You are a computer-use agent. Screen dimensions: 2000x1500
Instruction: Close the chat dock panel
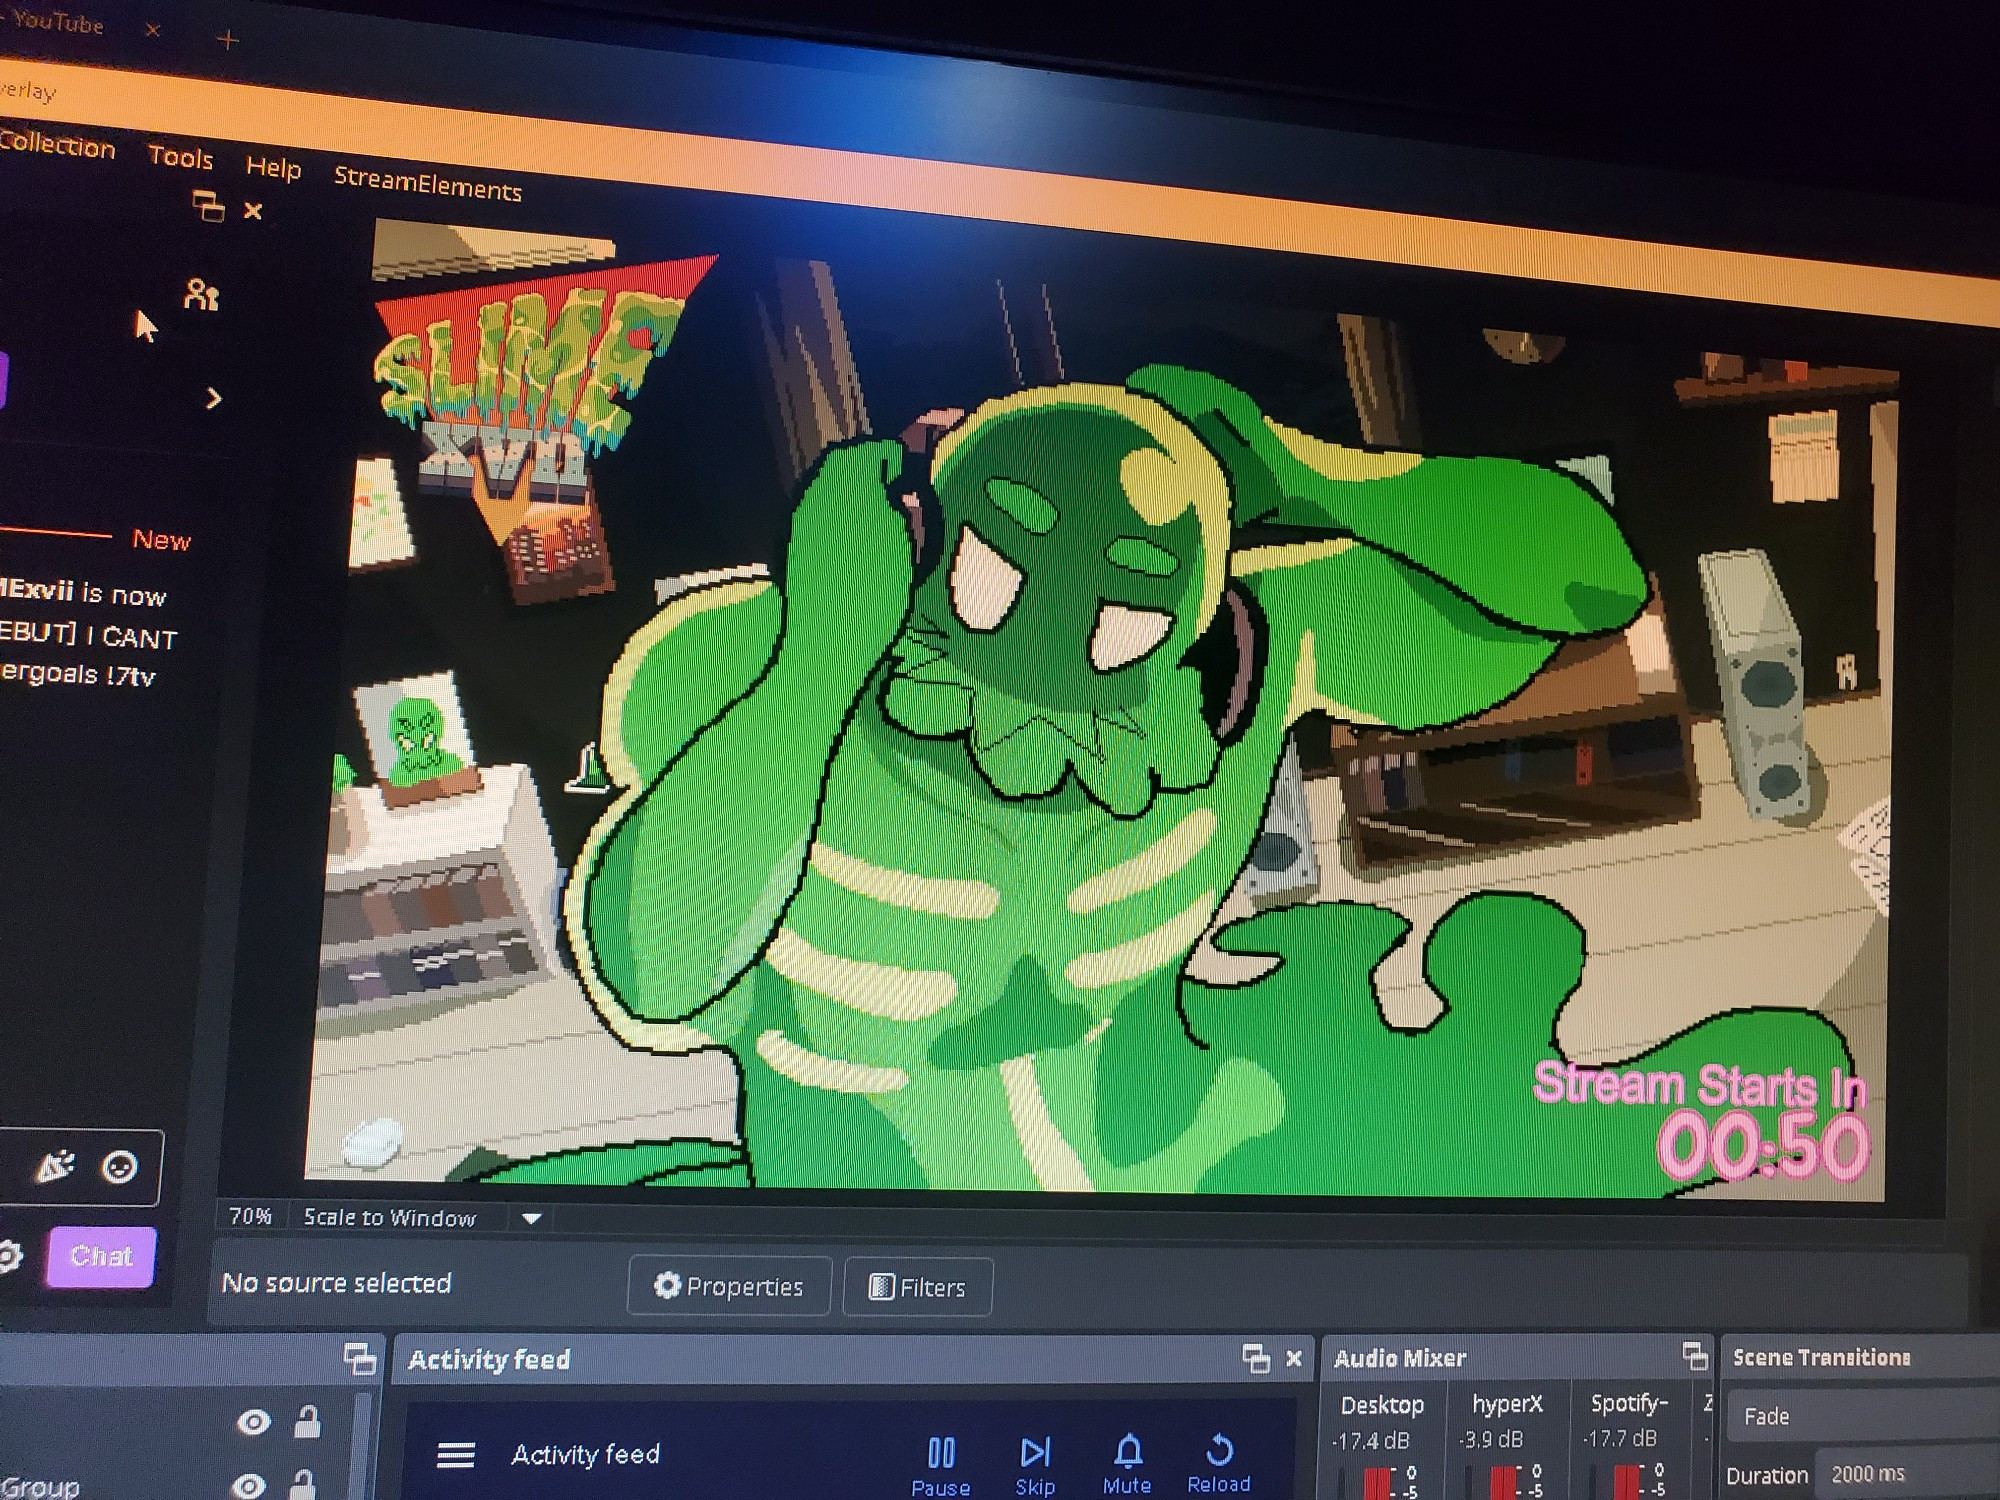(253, 211)
